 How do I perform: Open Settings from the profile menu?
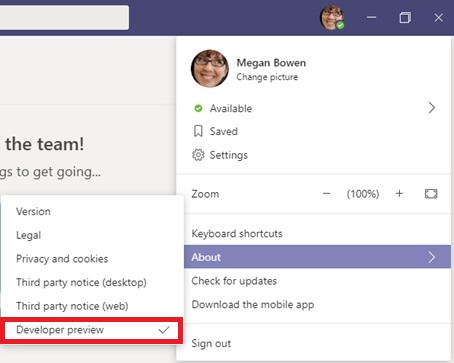point(313,155)
